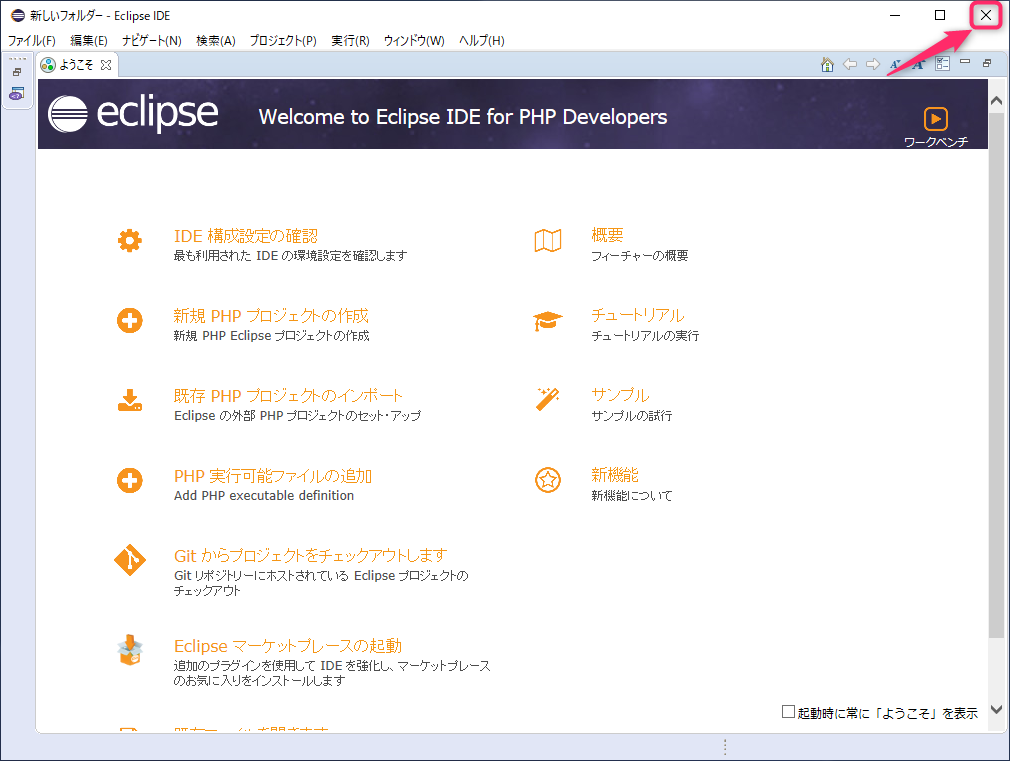Toggle 起動時に常に「ようこそ」を表示 checkbox
Screen dimensions: 1010x761
(x=788, y=712)
